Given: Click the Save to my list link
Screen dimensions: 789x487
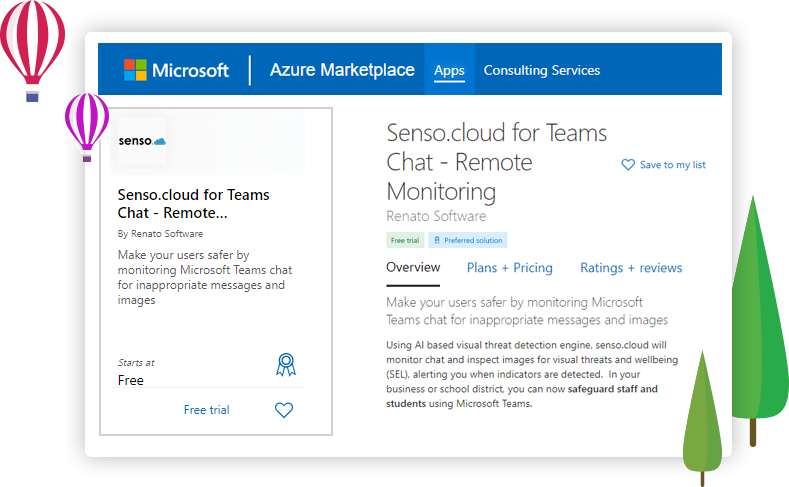Looking at the screenshot, I should click(672, 165).
